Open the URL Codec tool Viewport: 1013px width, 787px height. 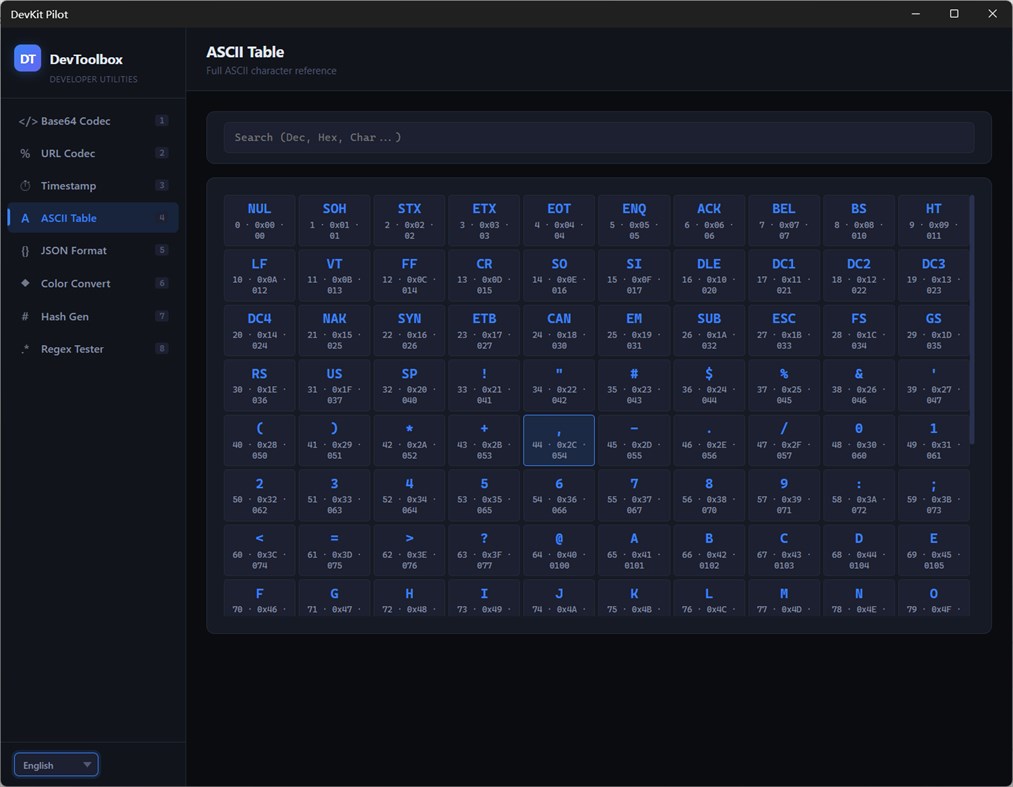pos(93,153)
